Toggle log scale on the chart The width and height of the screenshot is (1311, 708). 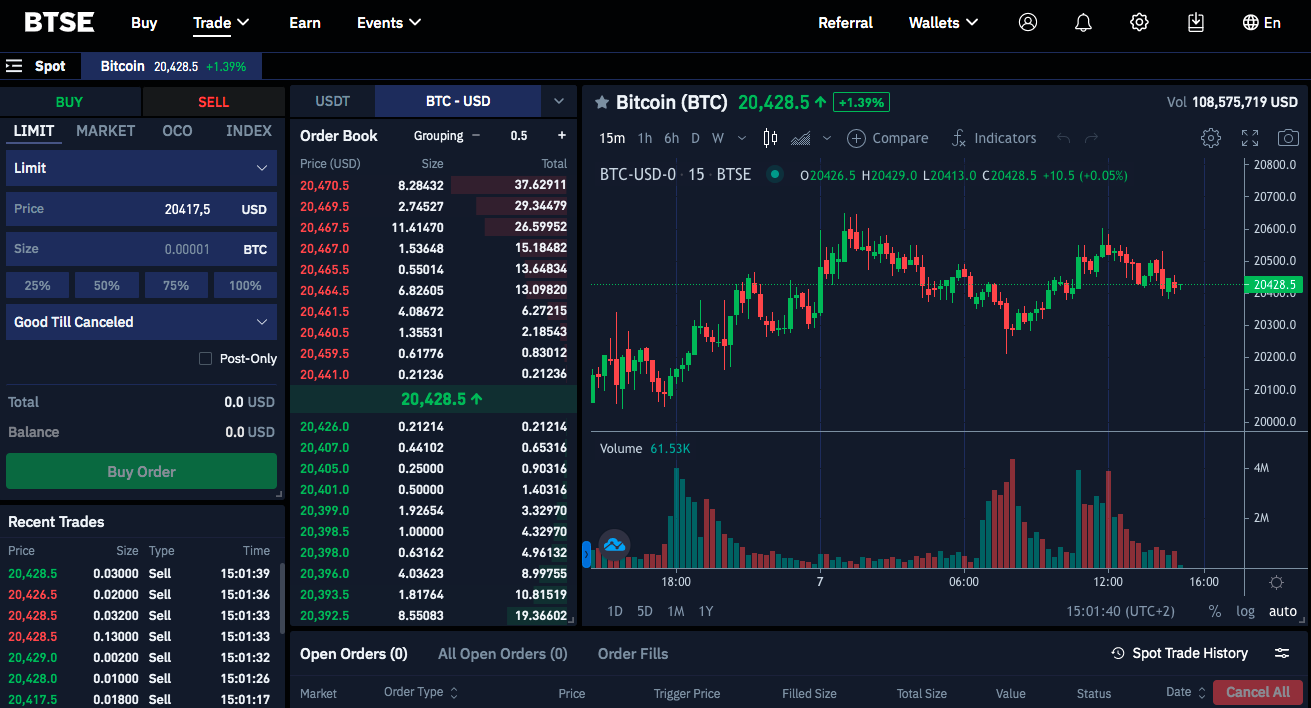(1245, 611)
